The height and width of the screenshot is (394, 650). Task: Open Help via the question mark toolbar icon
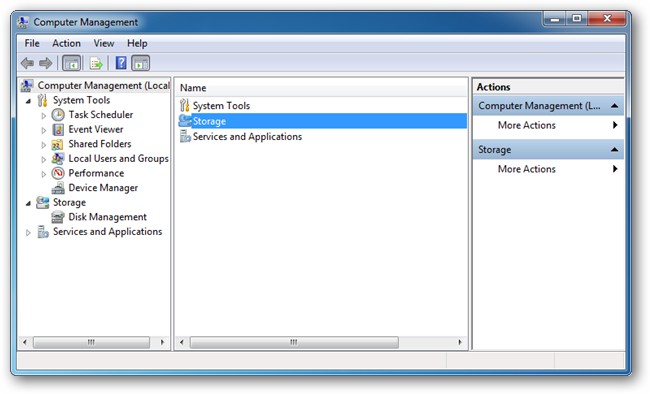tap(121, 63)
